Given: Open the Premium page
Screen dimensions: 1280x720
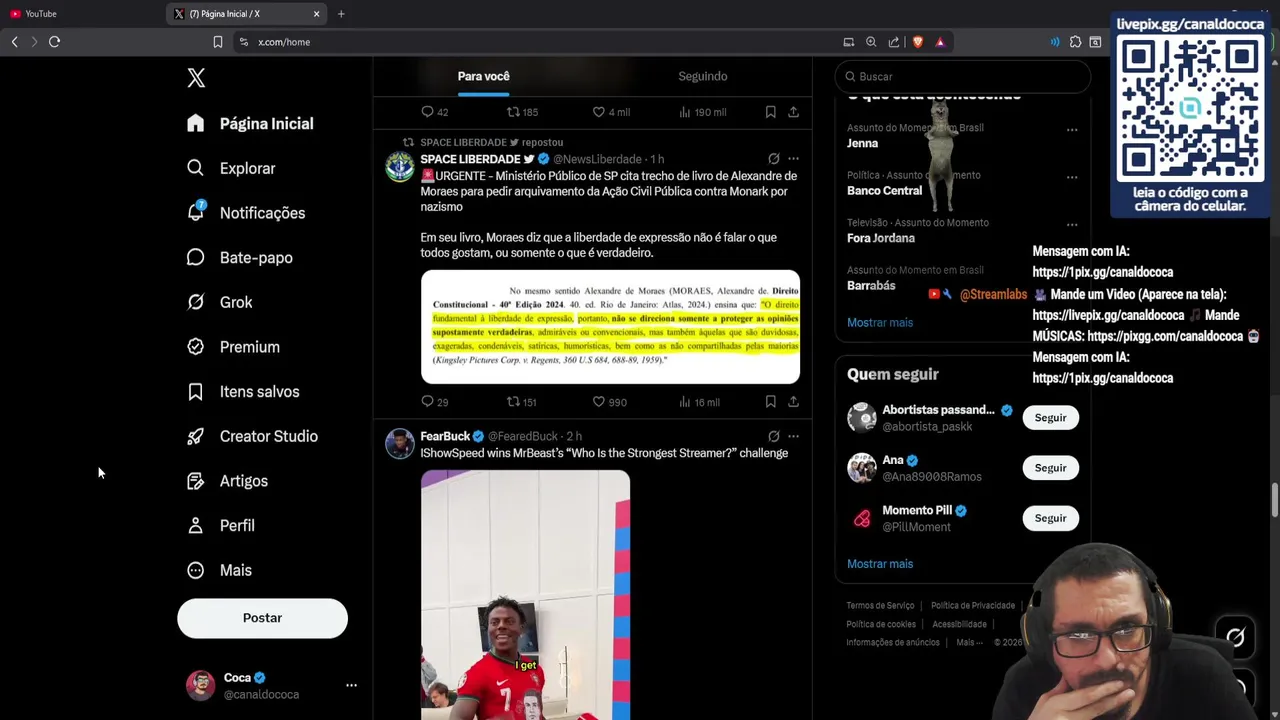Looking at the screenshot, I should [233, 347].
